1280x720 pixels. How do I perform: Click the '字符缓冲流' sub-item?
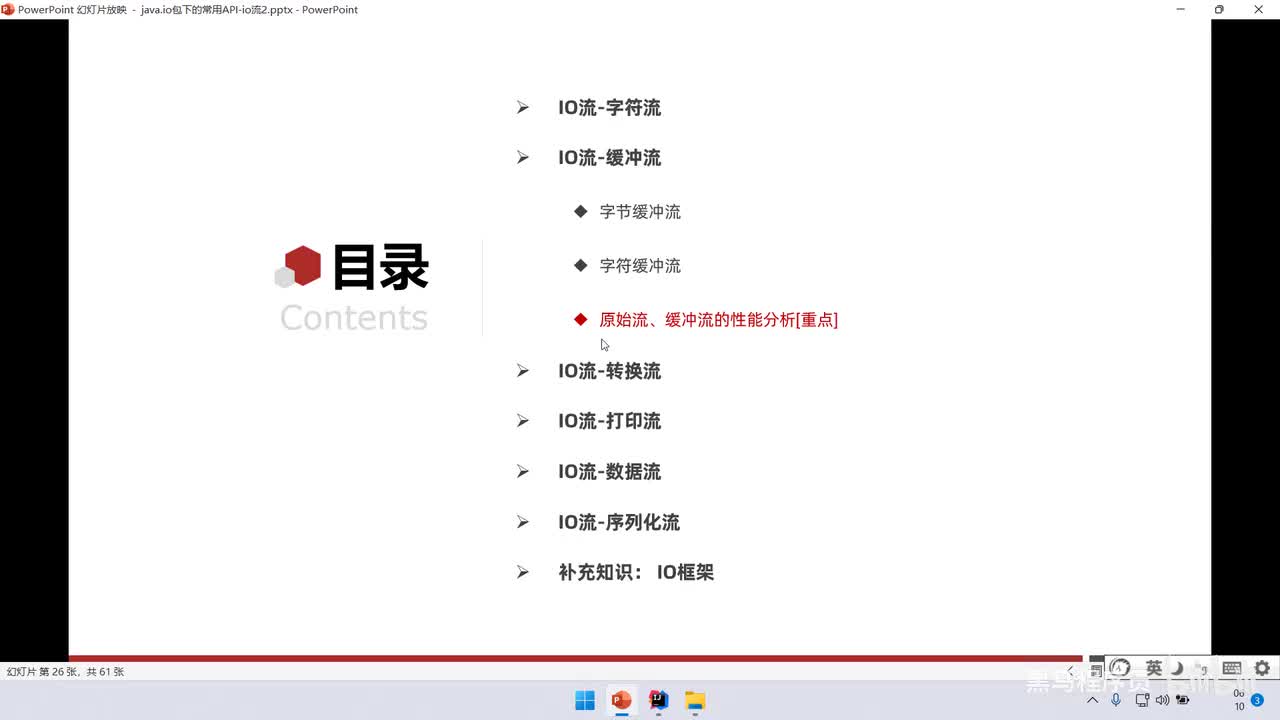640,266
